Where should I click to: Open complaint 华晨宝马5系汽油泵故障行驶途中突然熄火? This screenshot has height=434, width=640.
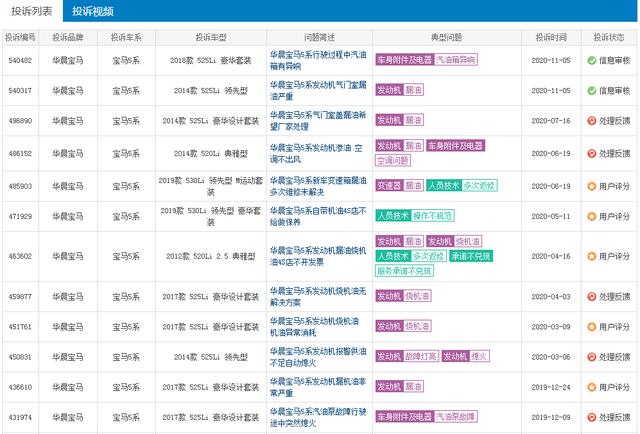tap(318, 417)
